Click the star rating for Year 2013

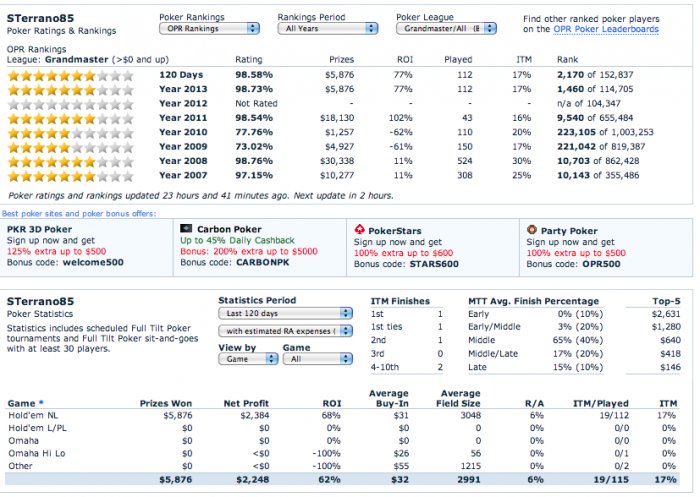(71, 90)
